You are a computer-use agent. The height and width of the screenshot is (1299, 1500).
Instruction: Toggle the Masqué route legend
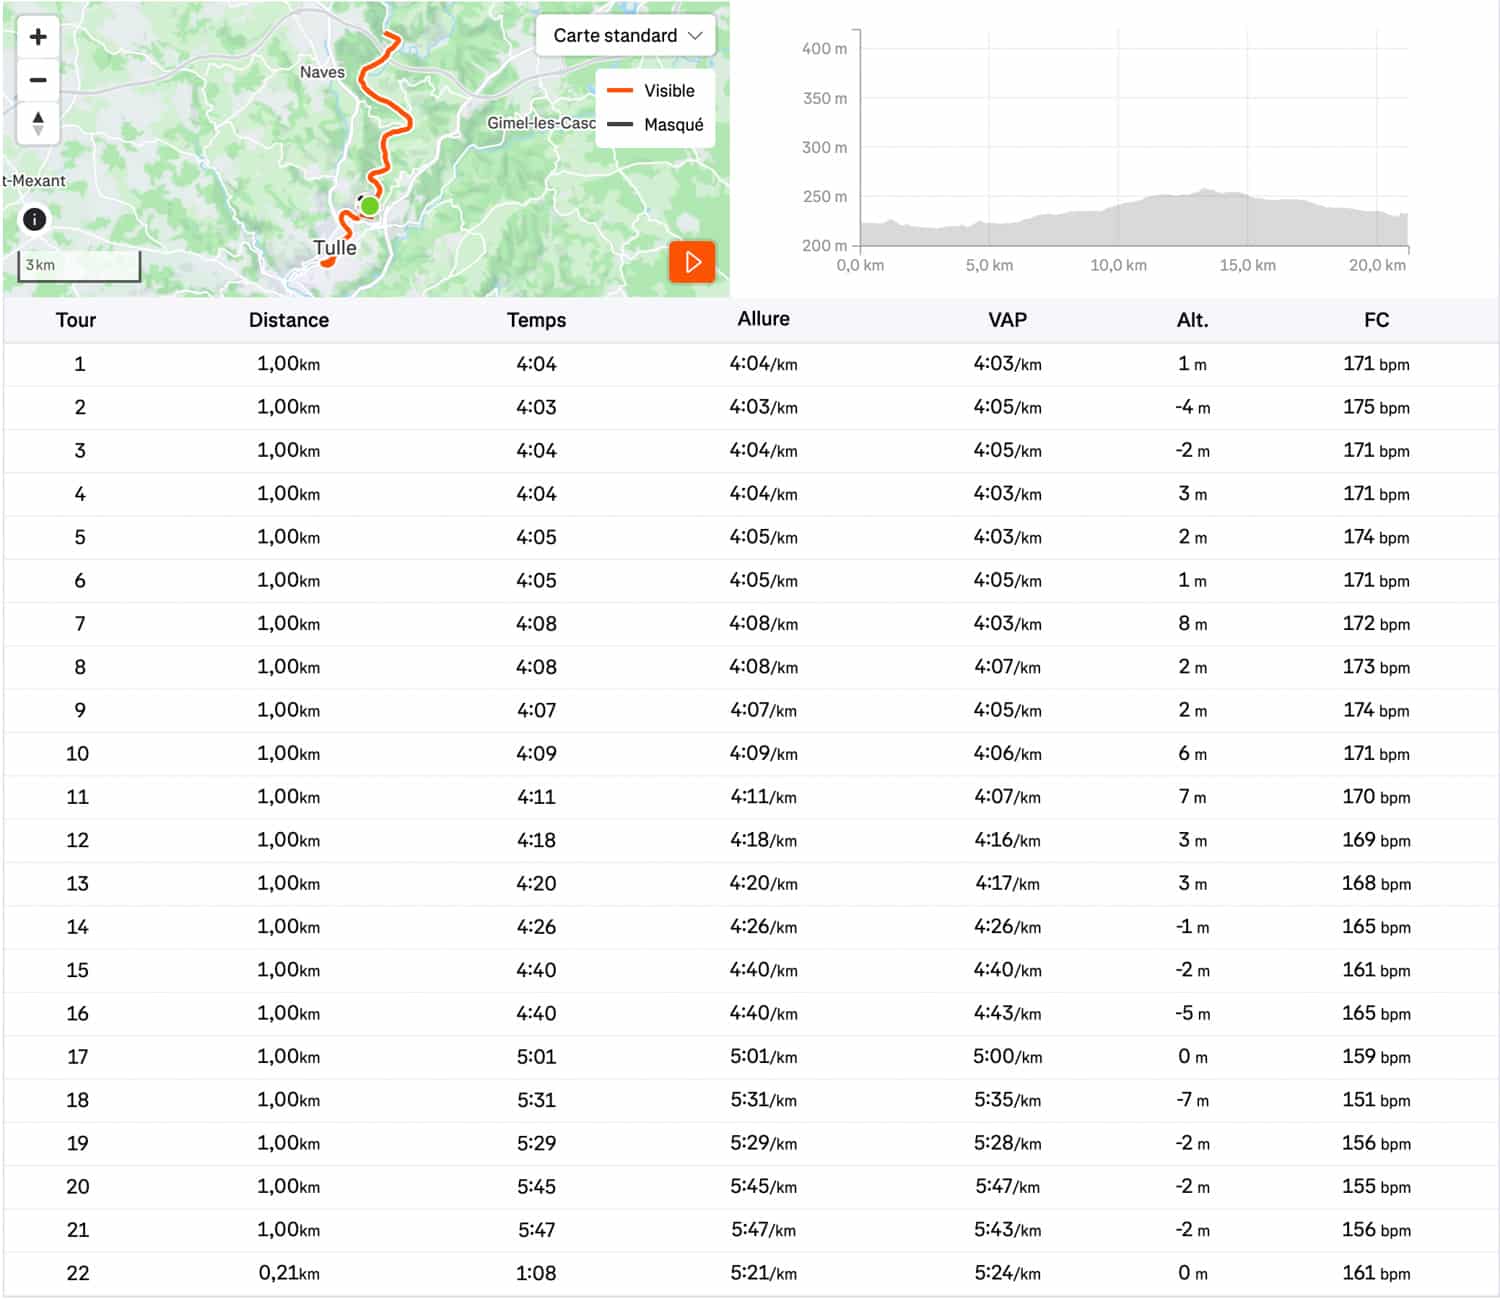[x=673, y=125]
